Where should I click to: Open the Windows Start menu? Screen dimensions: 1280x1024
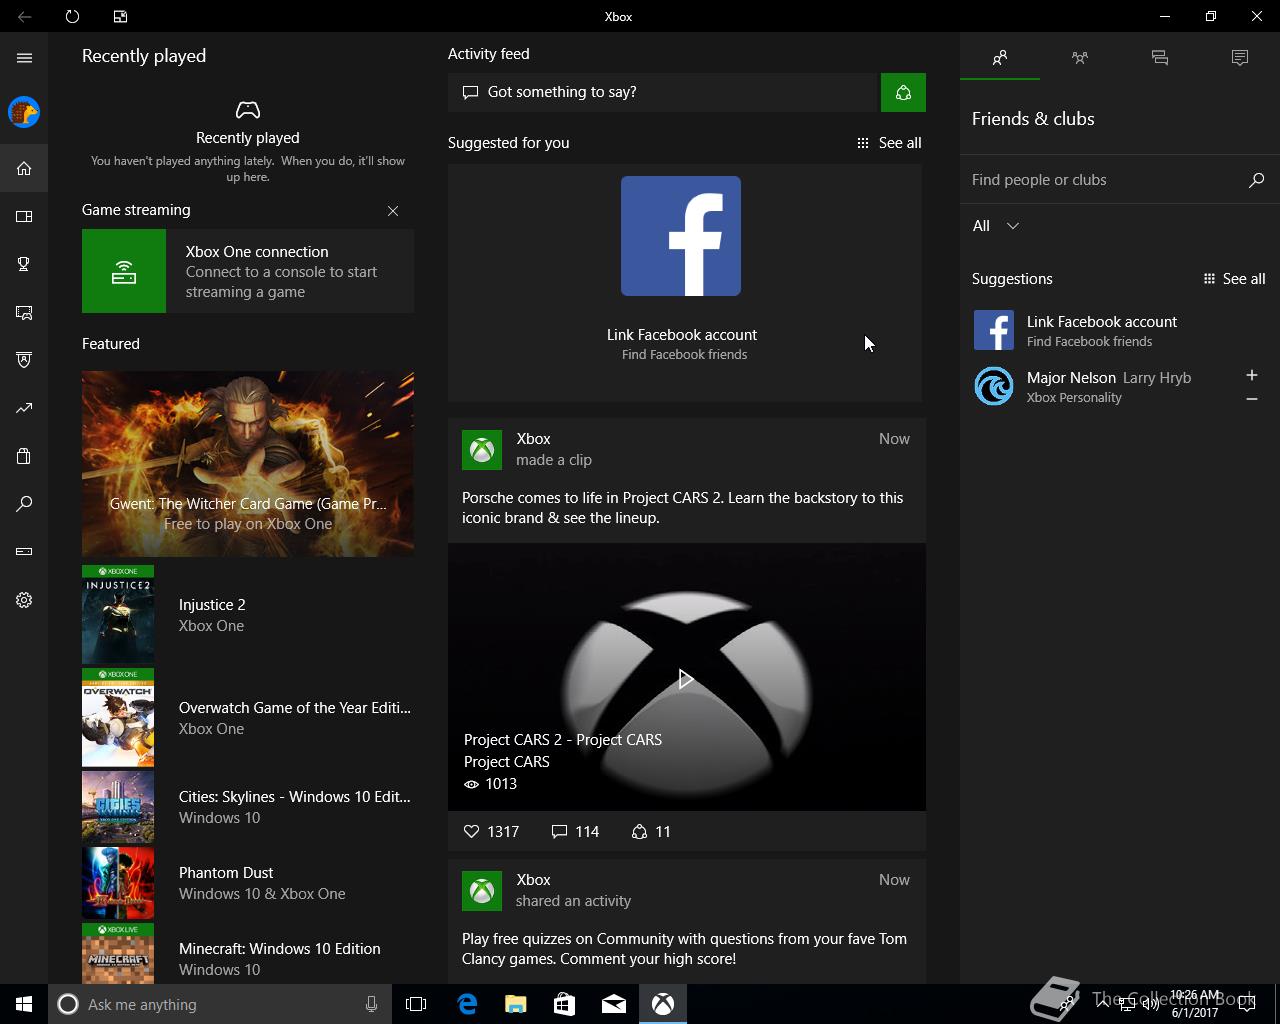24,1004
